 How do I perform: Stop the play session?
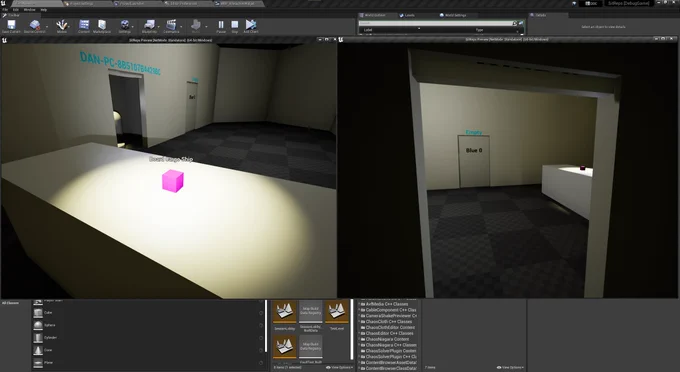pyautogui.click(x=235, y=26)
